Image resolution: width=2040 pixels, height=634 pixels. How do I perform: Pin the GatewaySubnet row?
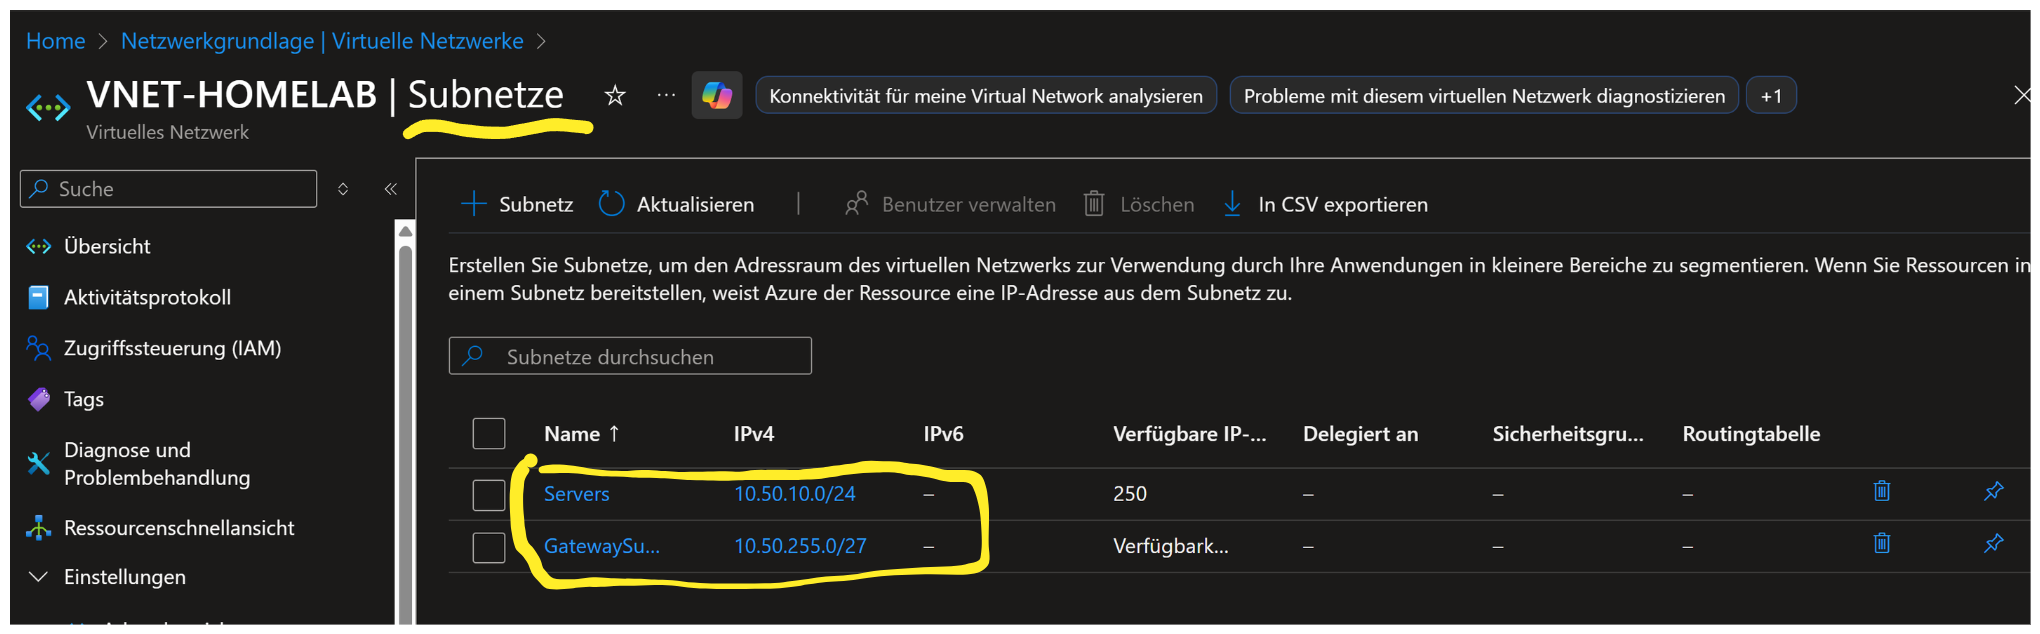coord(1993,543)
